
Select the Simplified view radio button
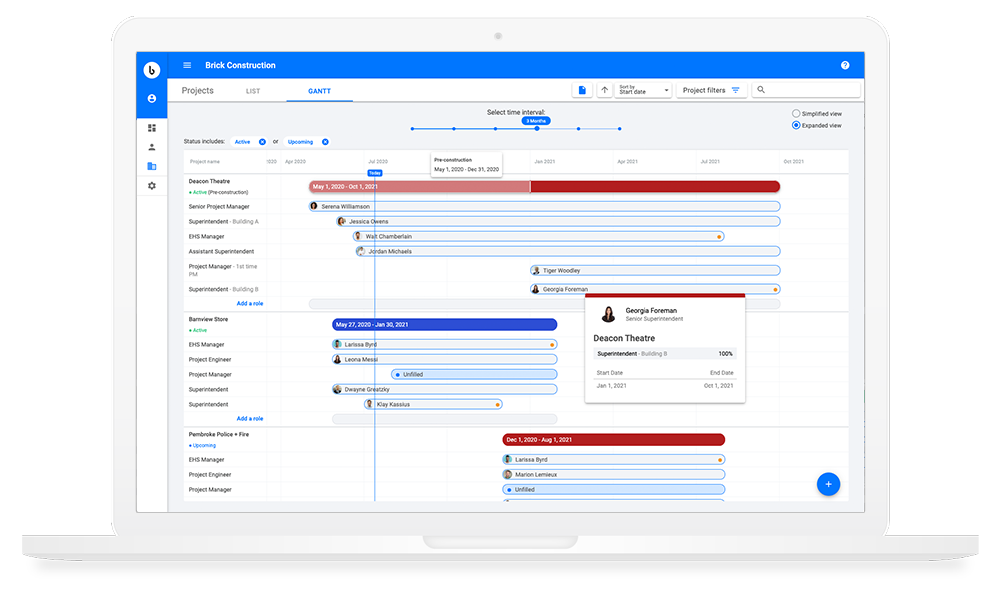[x=796, y=114]
